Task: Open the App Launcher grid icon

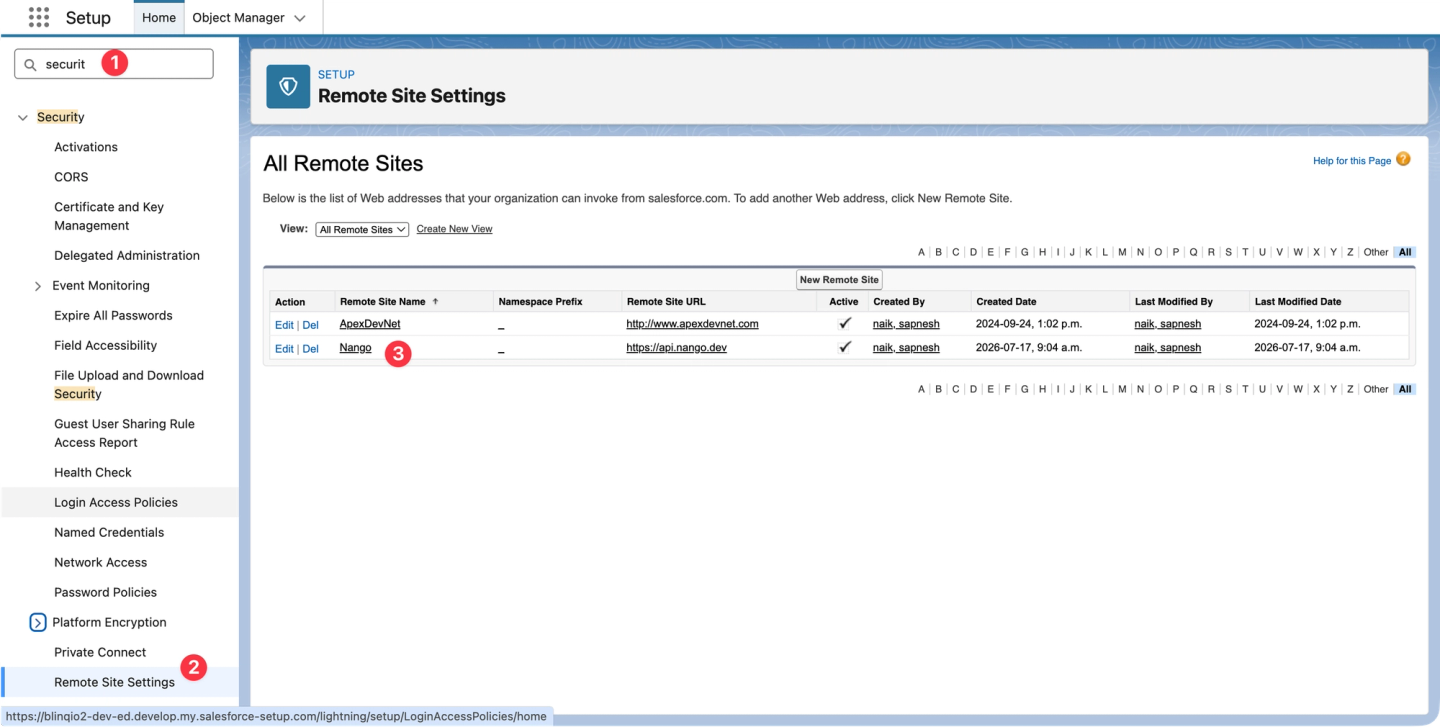Action: [x=39, y=17]
